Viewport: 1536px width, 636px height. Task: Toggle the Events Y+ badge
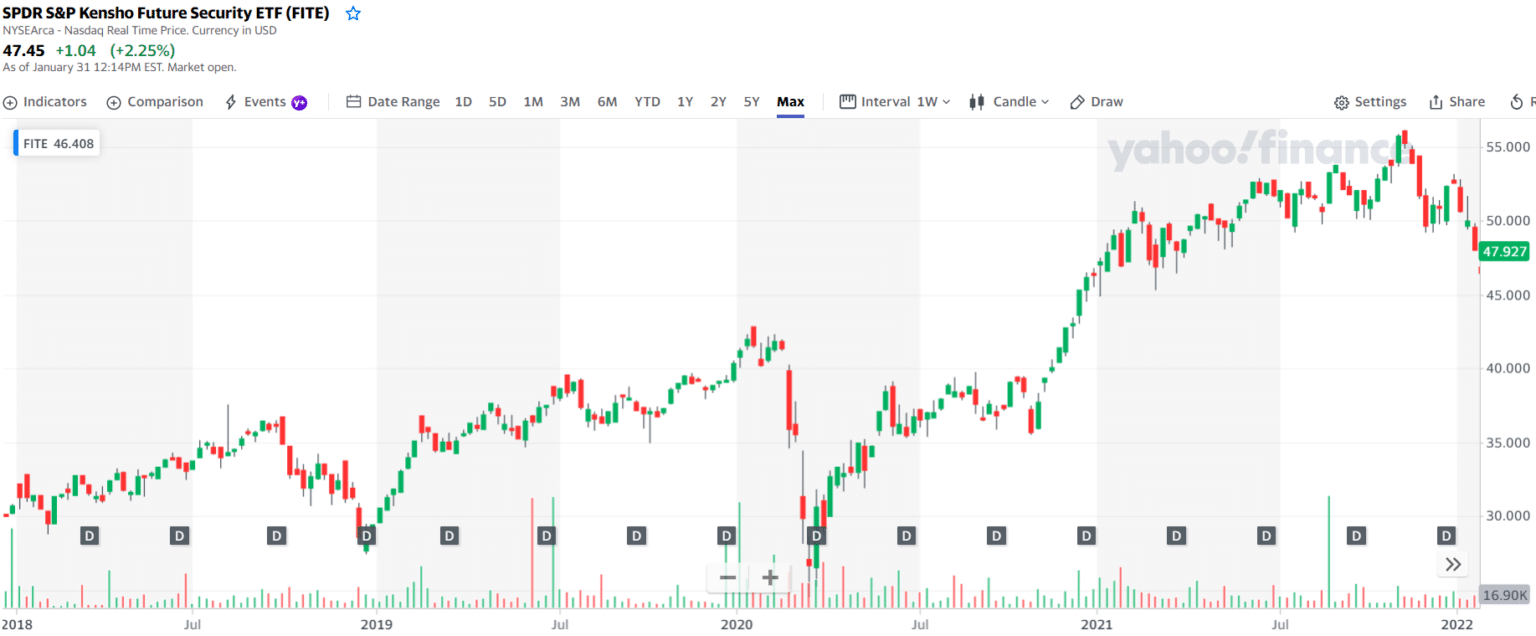(x=297, y=101)
